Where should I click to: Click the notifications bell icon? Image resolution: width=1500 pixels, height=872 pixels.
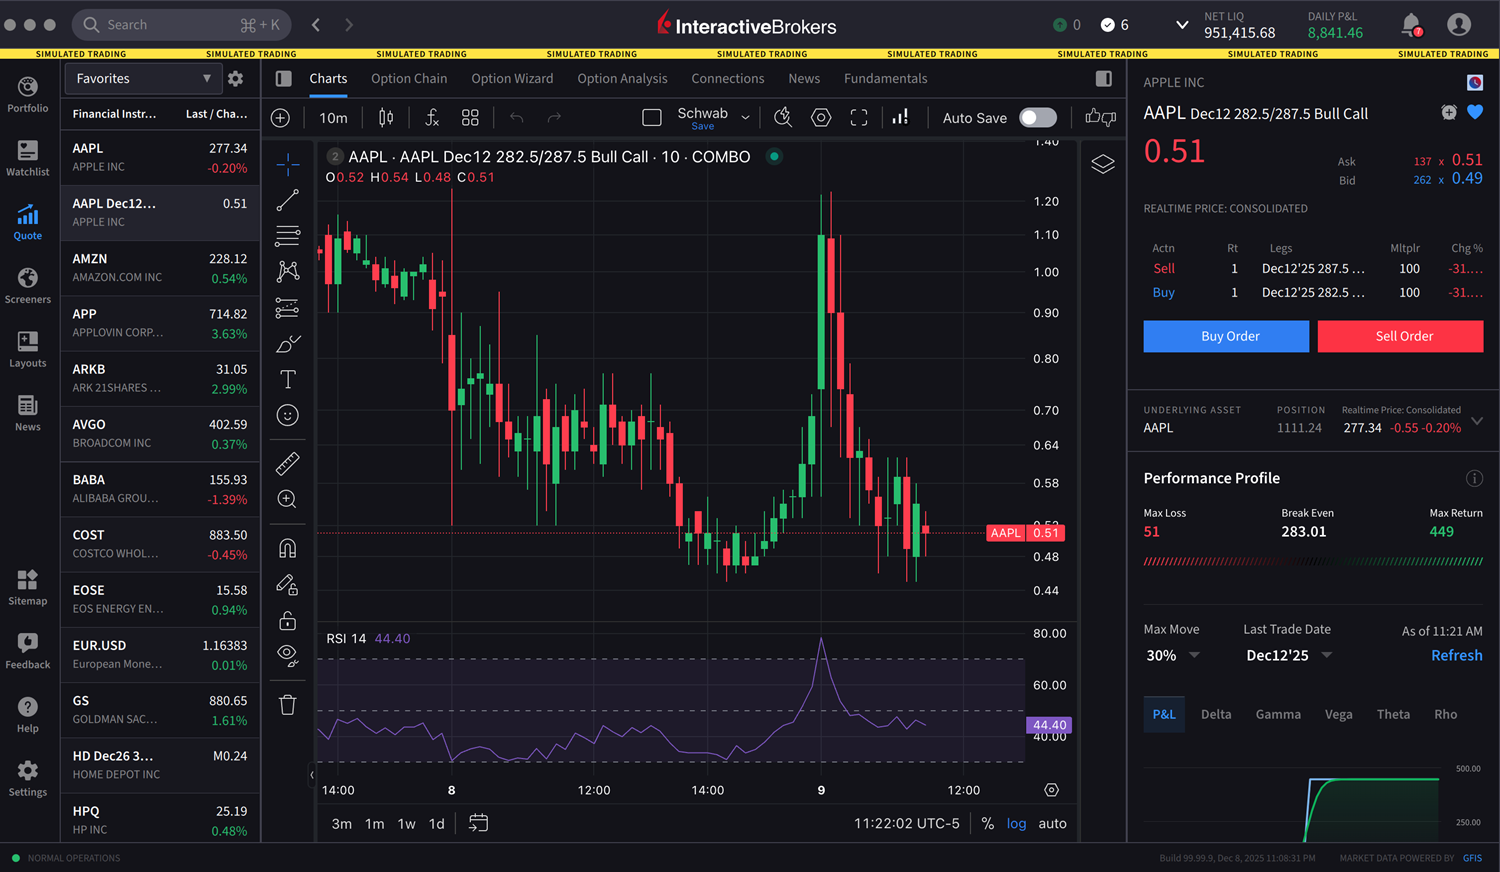coord(1410,25)
